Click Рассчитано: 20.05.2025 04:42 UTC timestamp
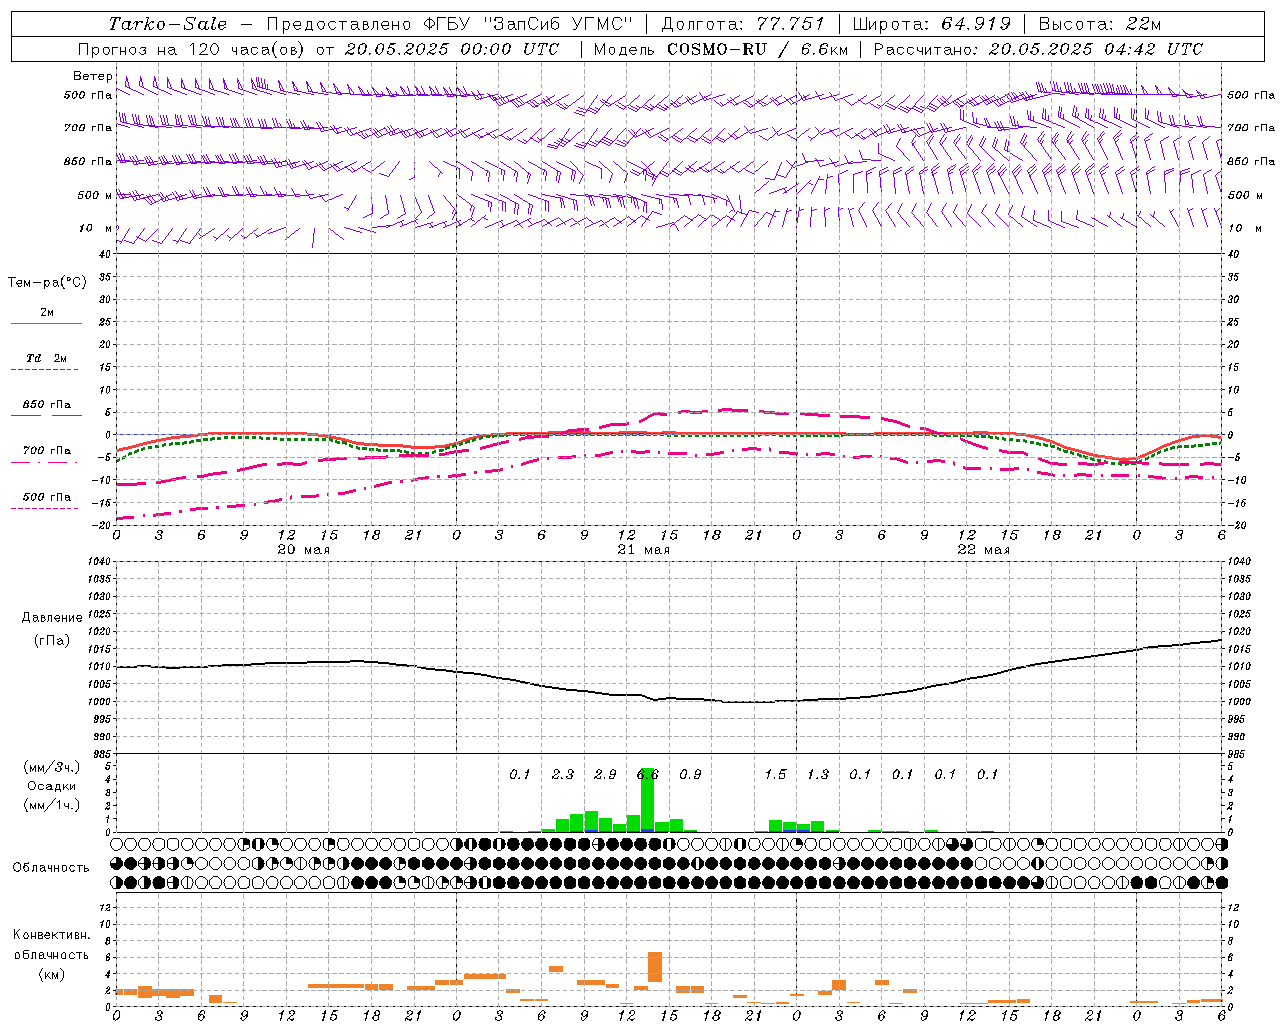This screenshot has width=1280, height=1024. coord(1038,49)
